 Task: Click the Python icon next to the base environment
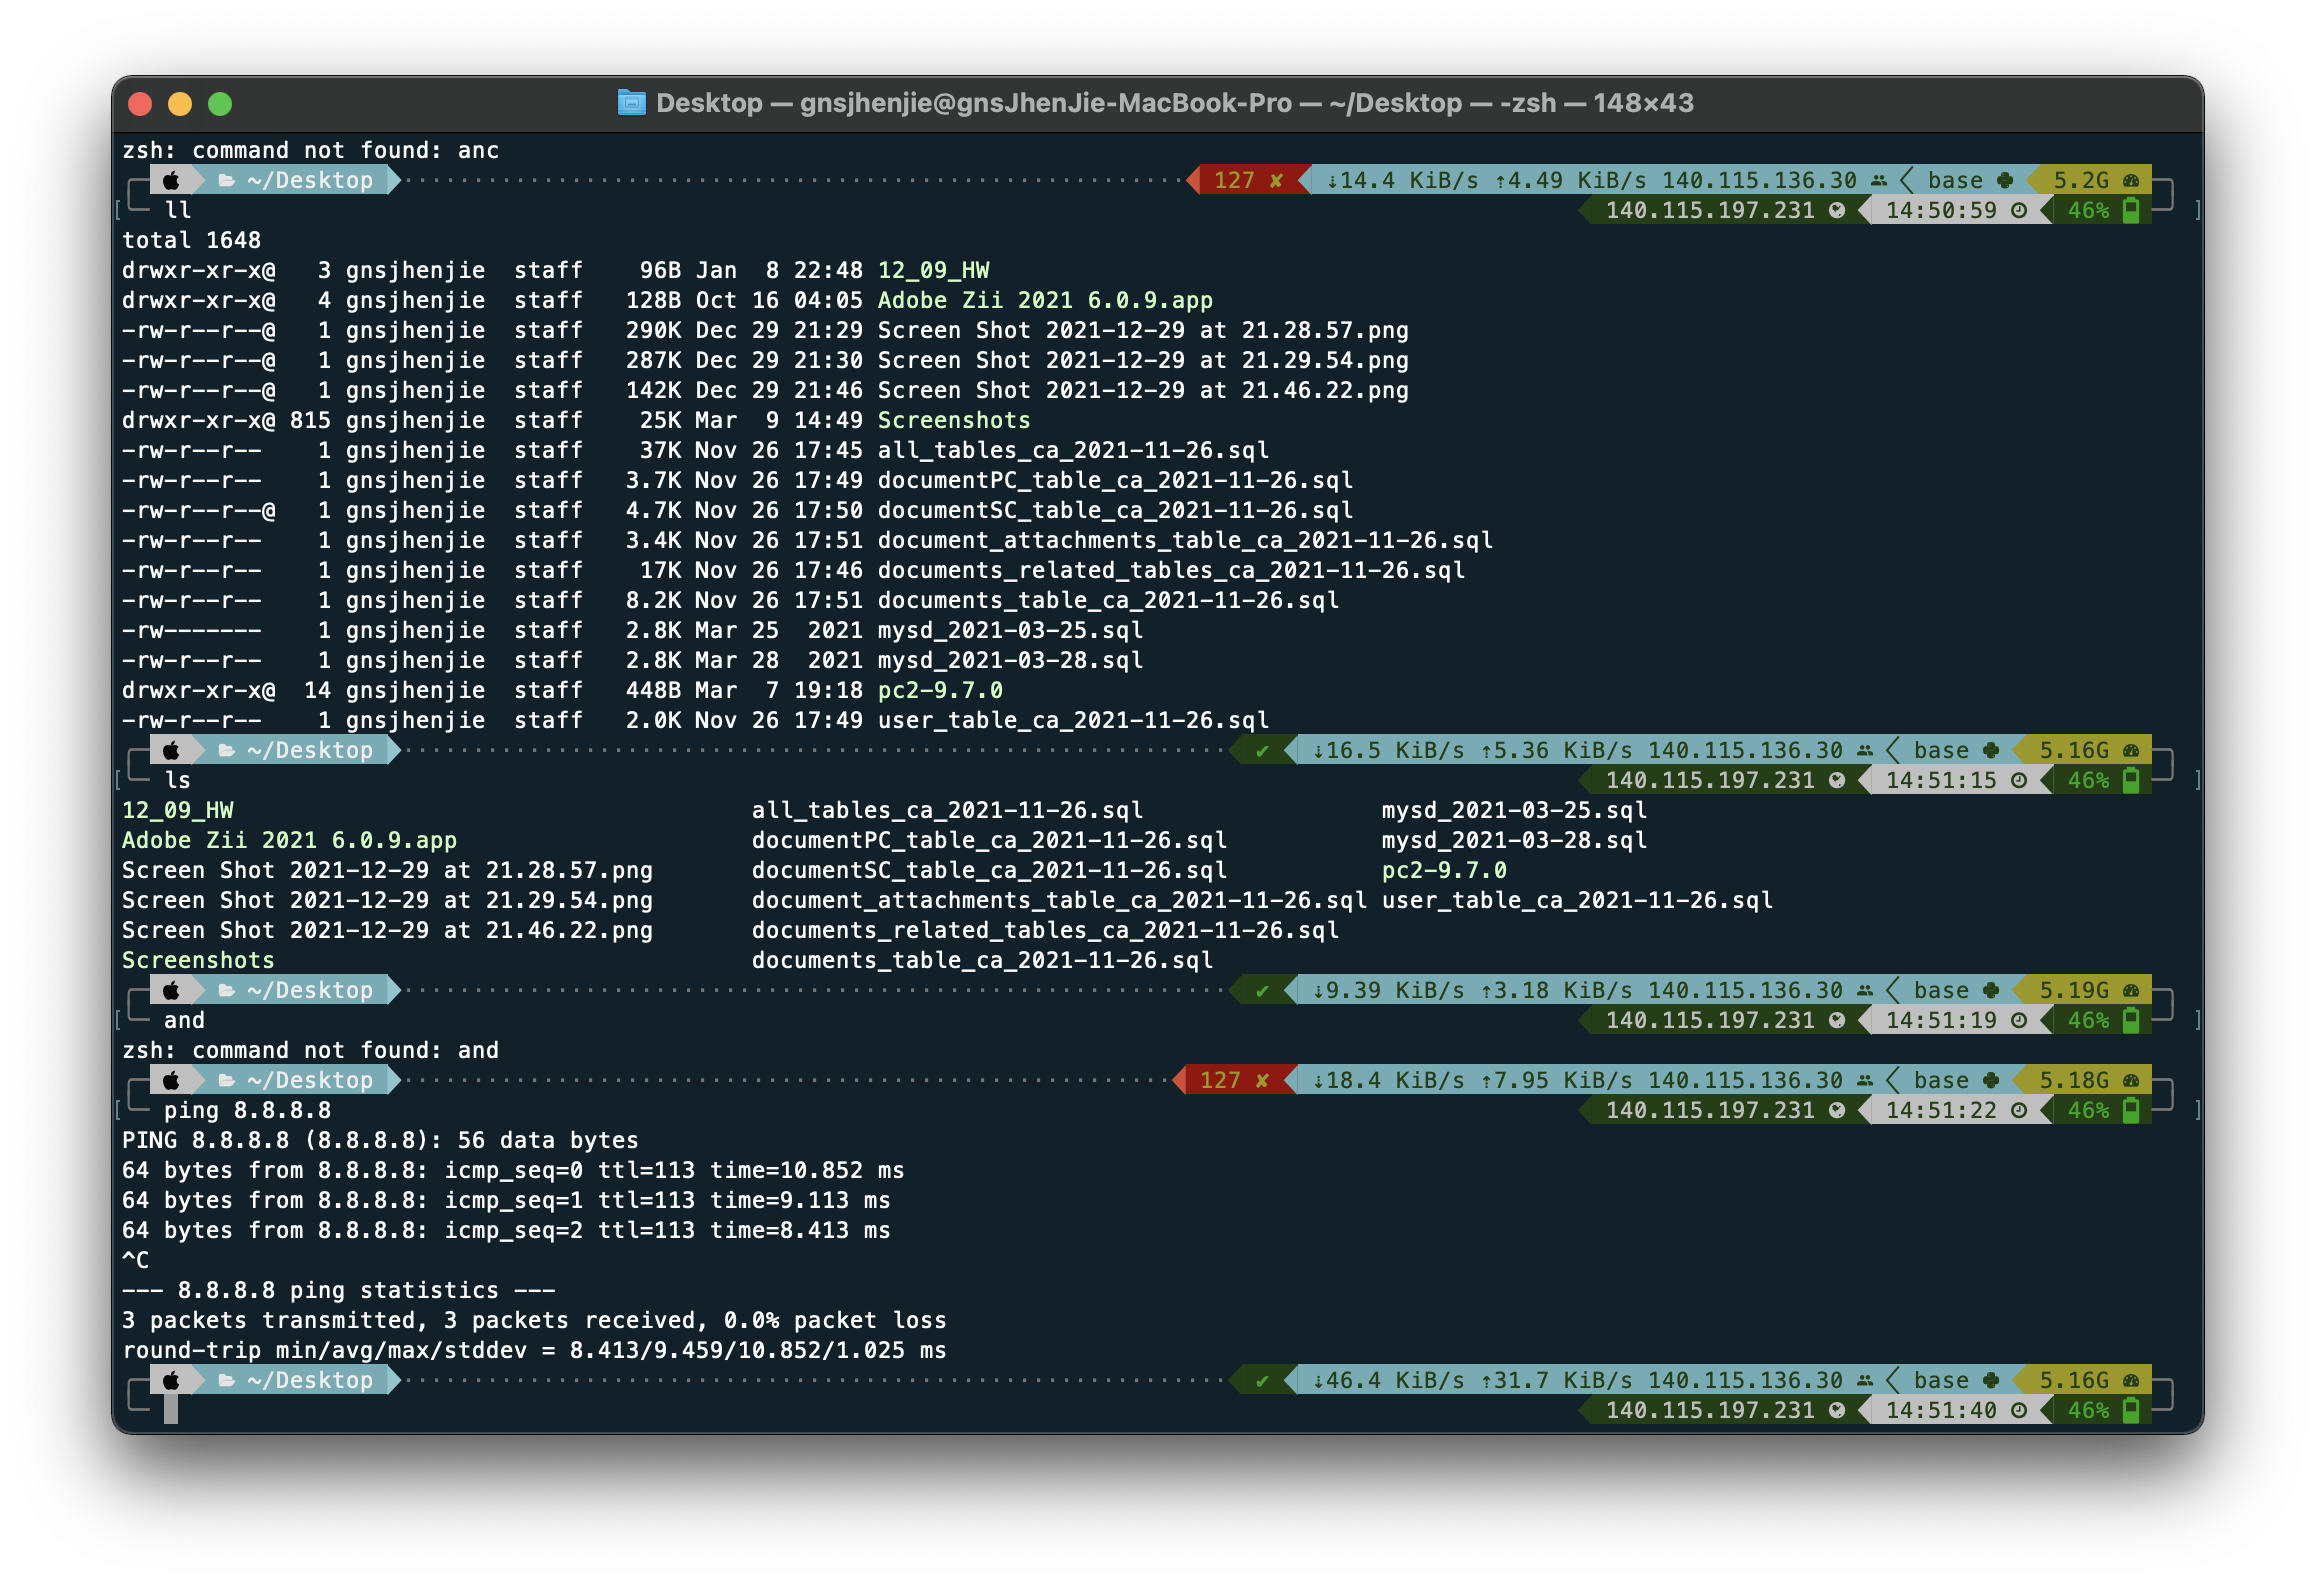[x=2003, y=180]
